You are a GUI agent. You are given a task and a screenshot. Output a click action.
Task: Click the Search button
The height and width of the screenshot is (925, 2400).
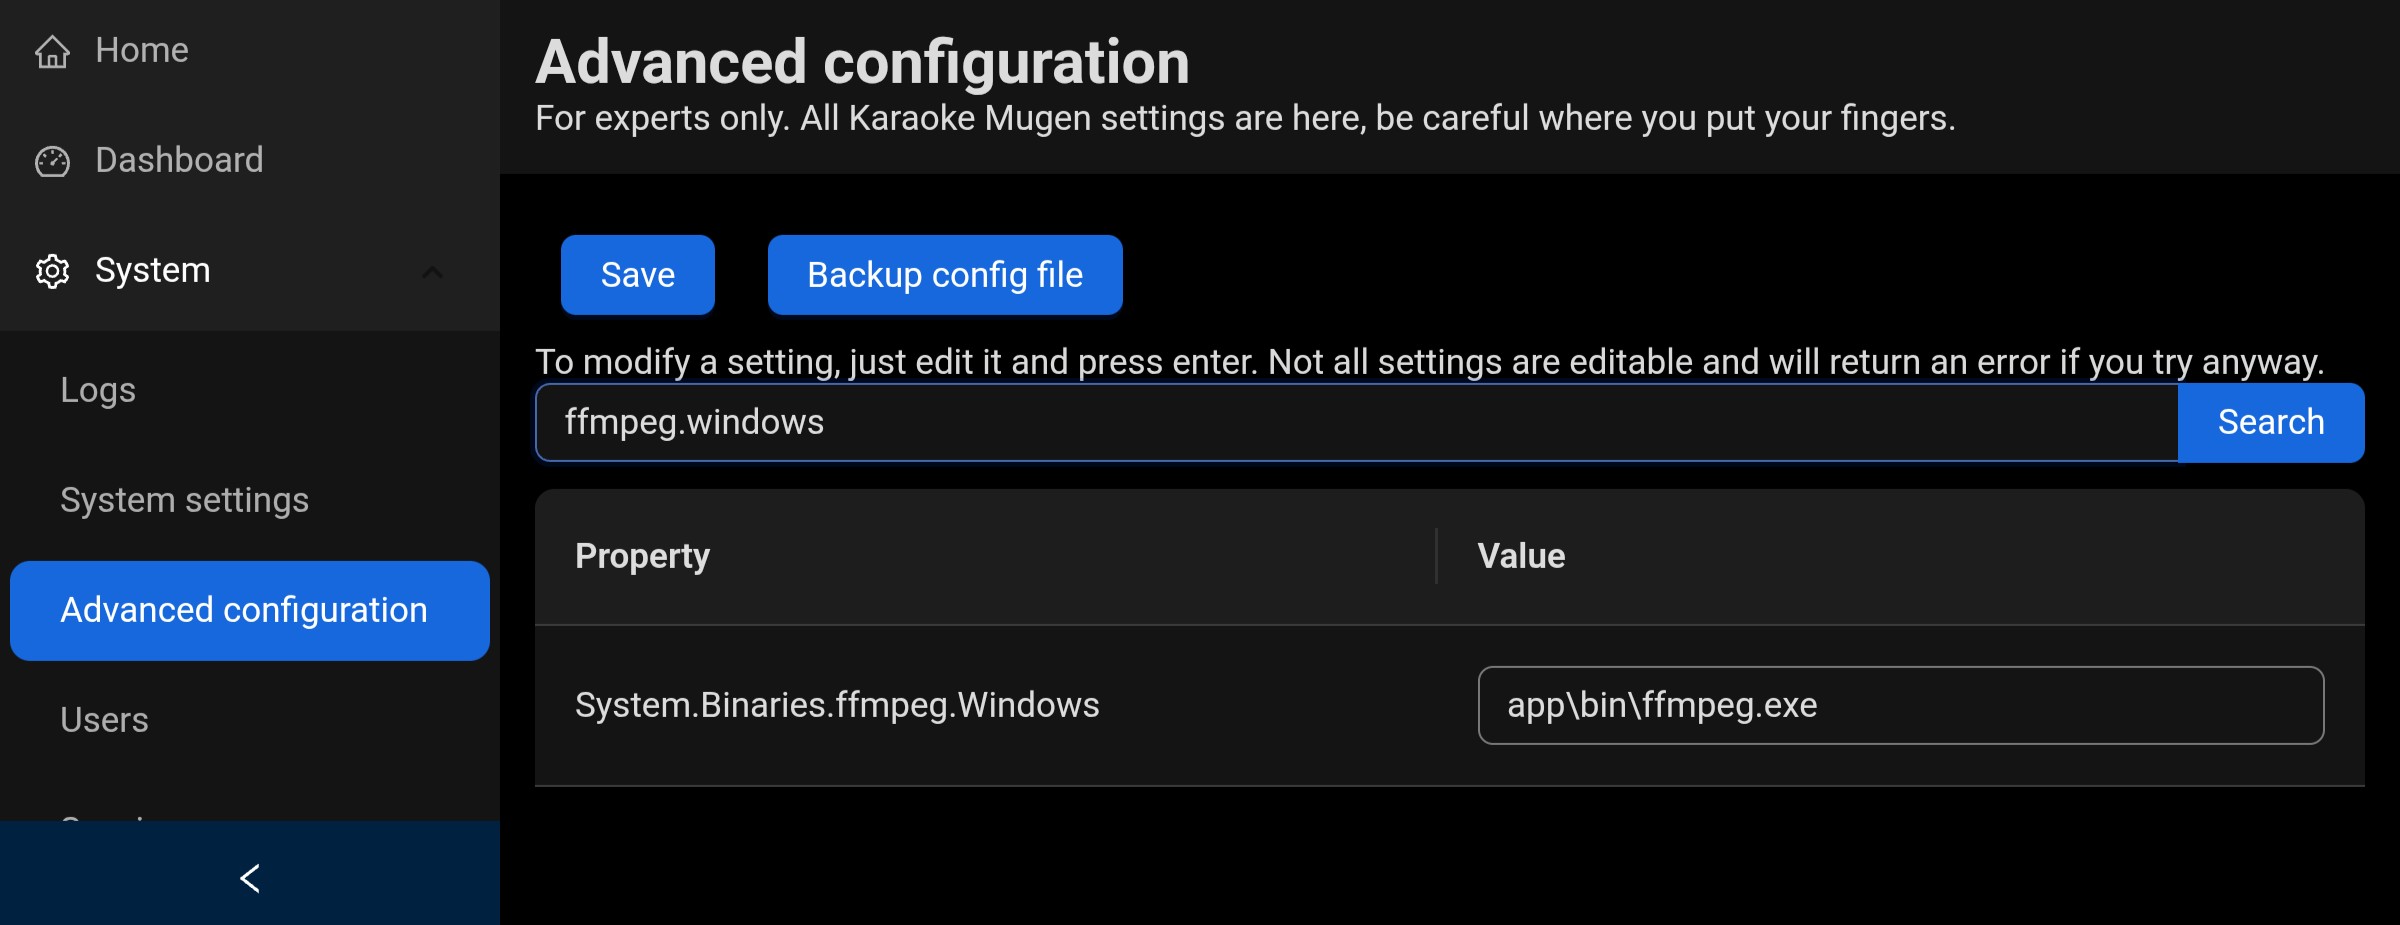(2271, 422)
